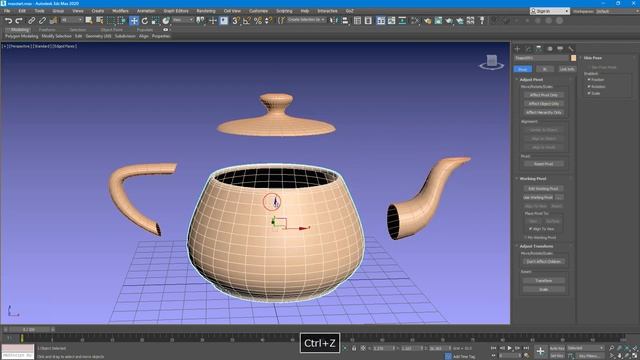This screenshot has width=640, height=360.
Task: Click Affect Pivot Only button
Action: pos(544,95)
